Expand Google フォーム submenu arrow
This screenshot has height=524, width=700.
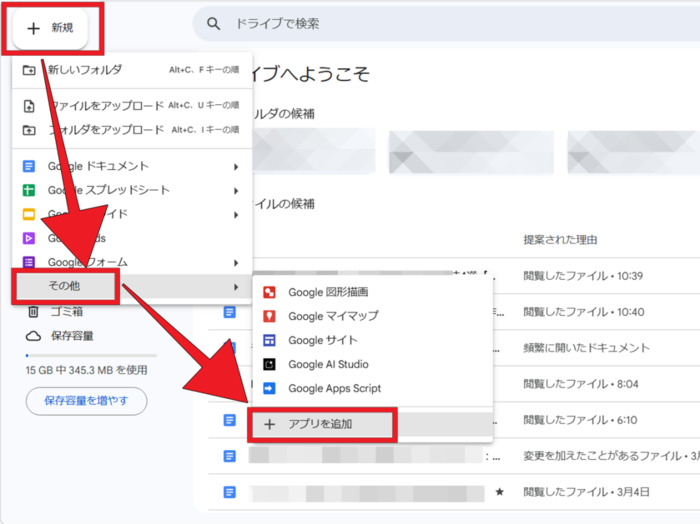tap(236, 263)
